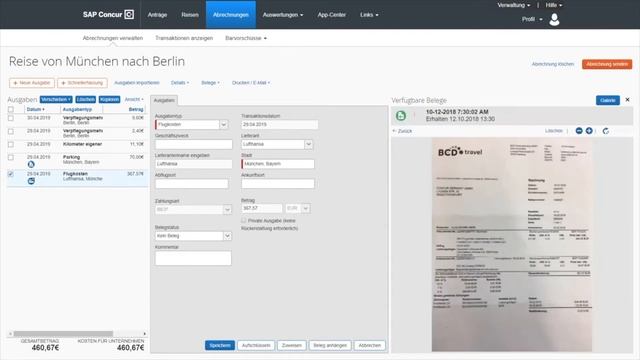Open the App-Center menu item
Viewport: 640px width, 360px height.
click(x=331, y=15)
